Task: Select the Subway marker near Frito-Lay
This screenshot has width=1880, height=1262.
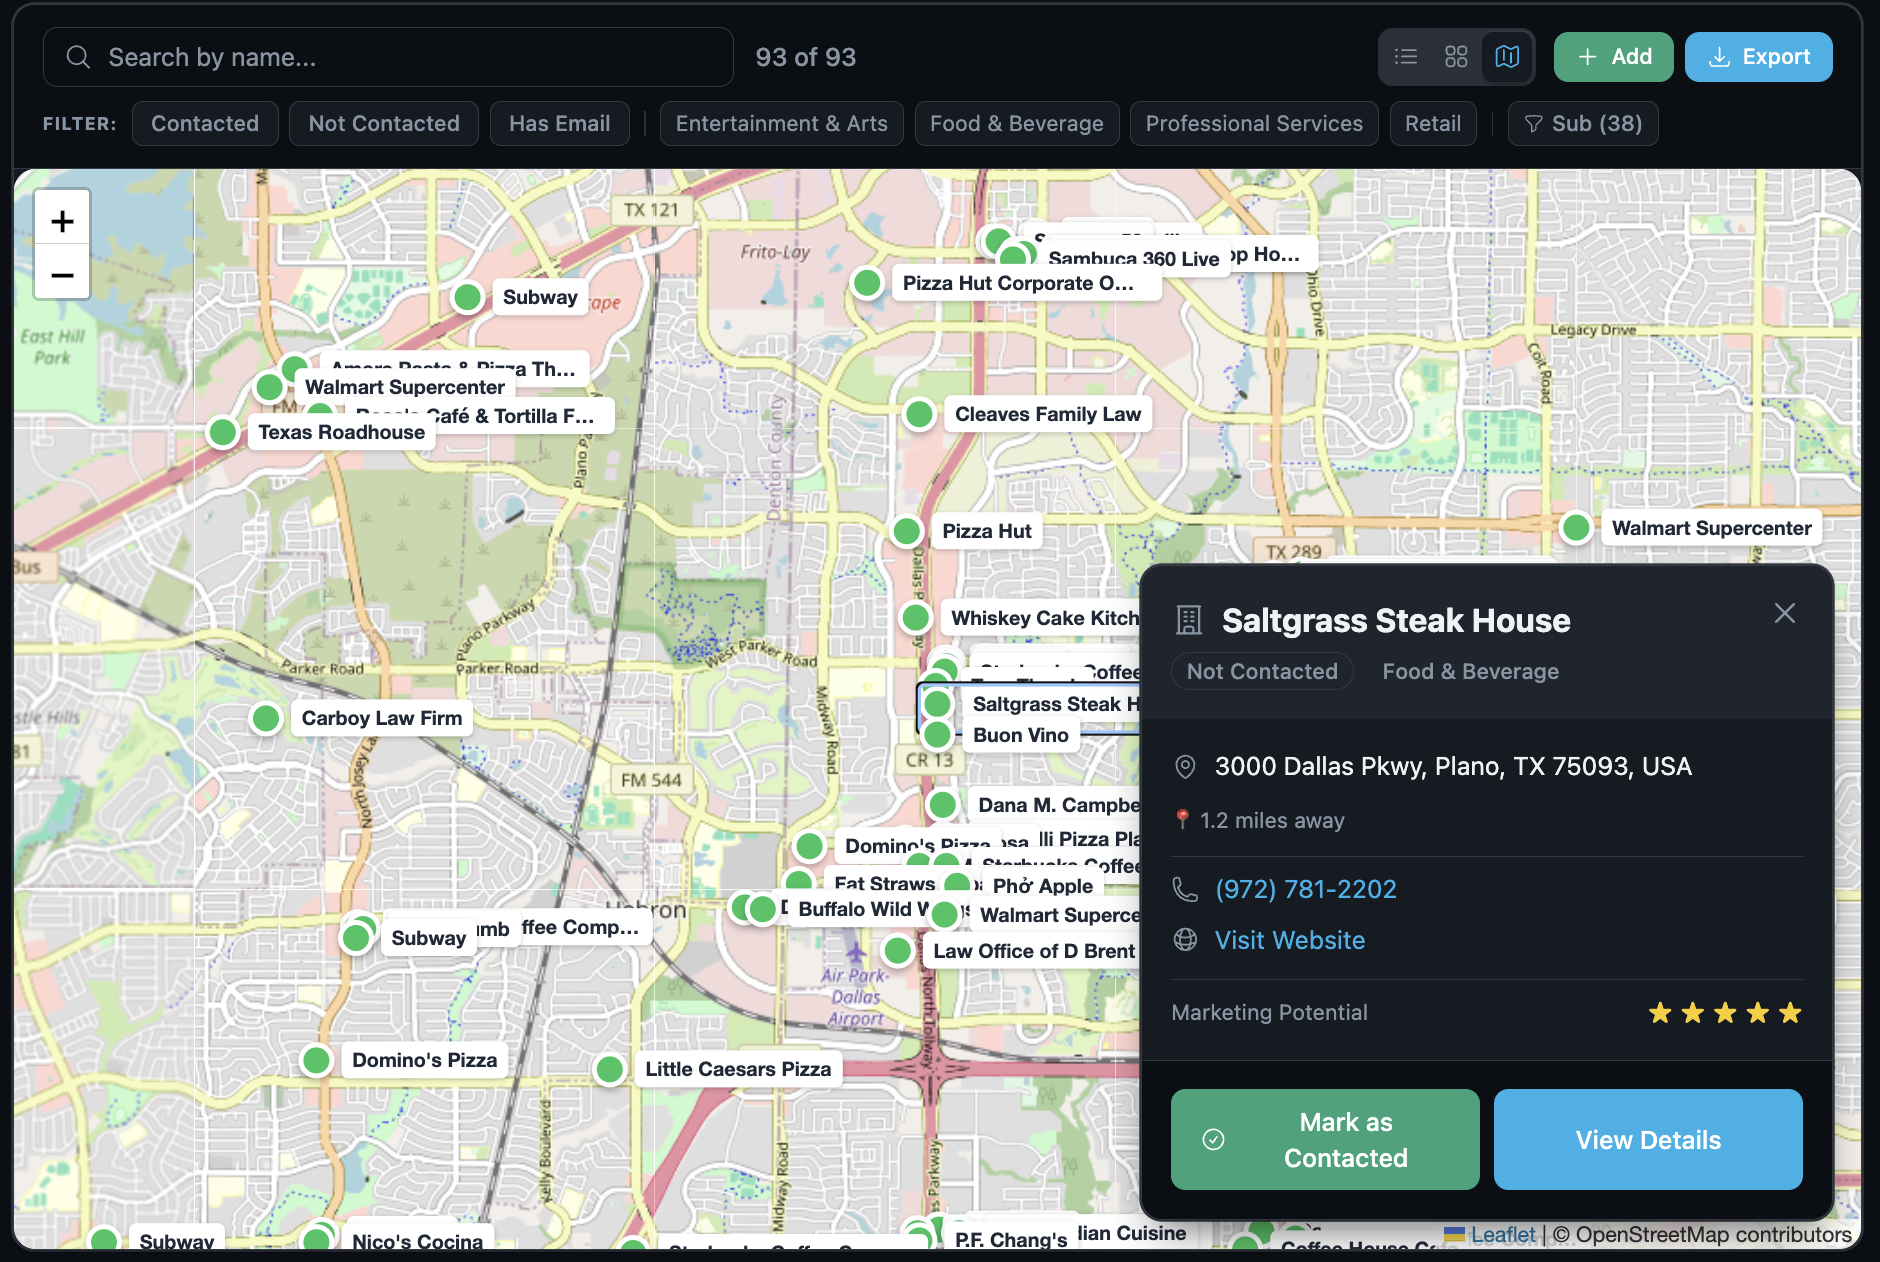Action: (467, 297)
